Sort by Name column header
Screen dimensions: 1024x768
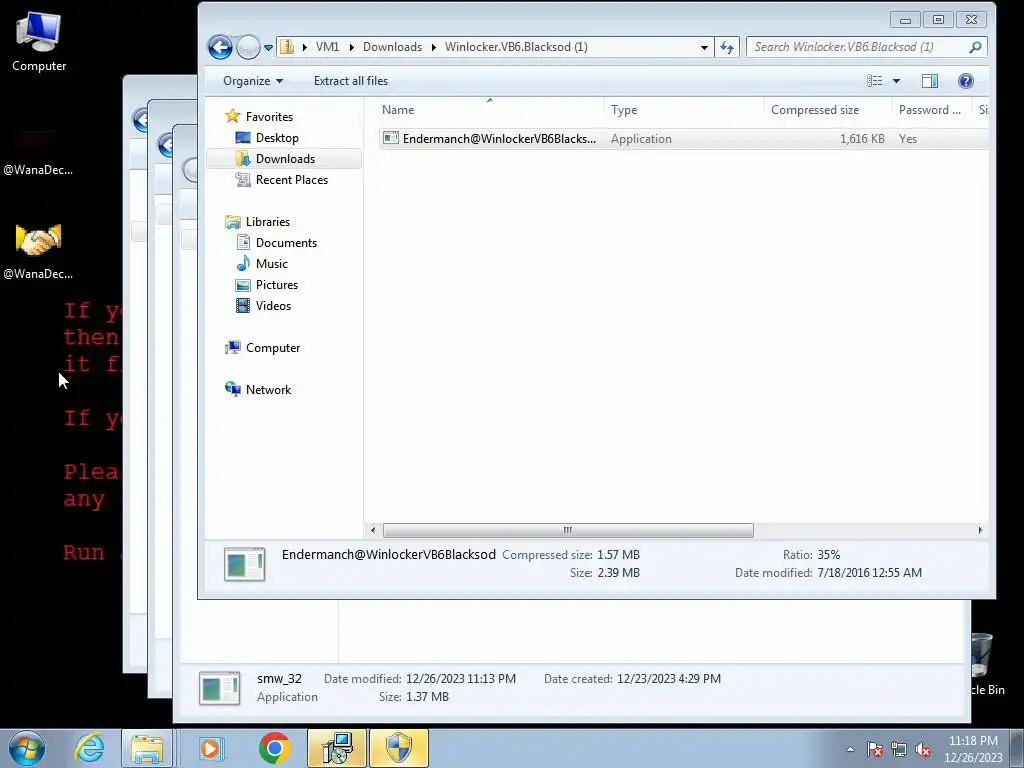(x=490, y=110)
